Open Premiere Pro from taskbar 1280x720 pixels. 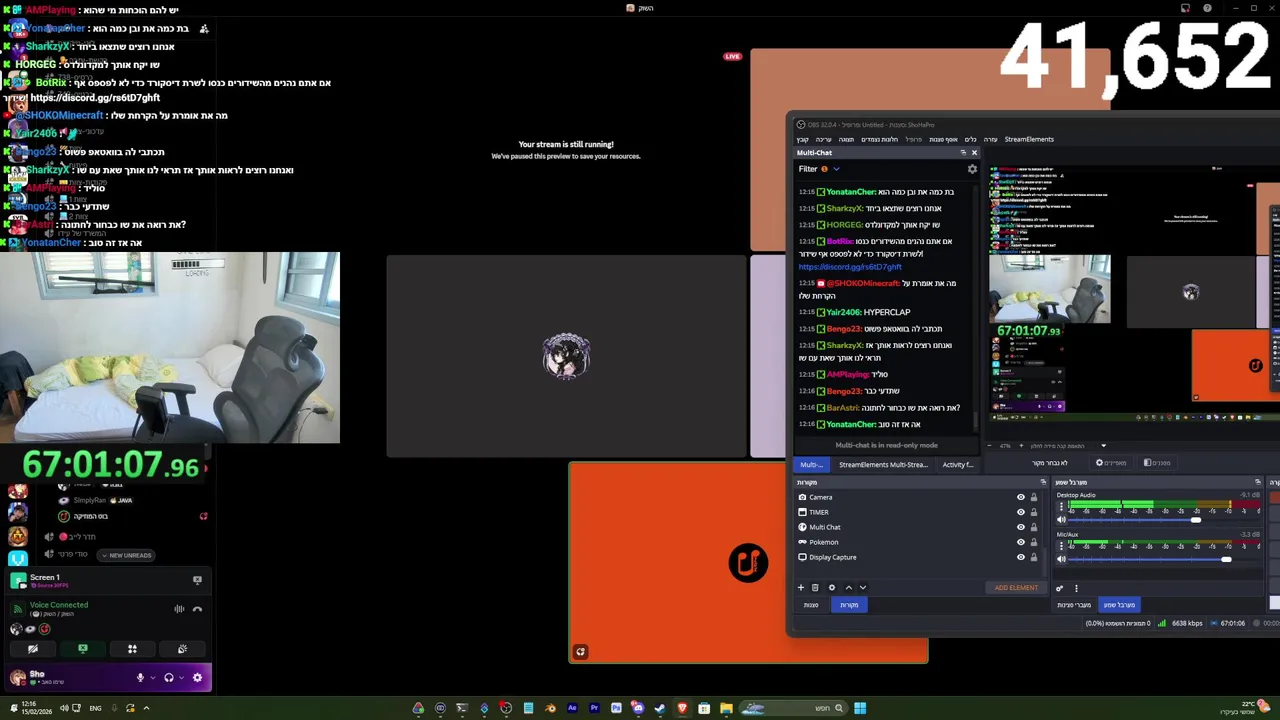point(594,708)
